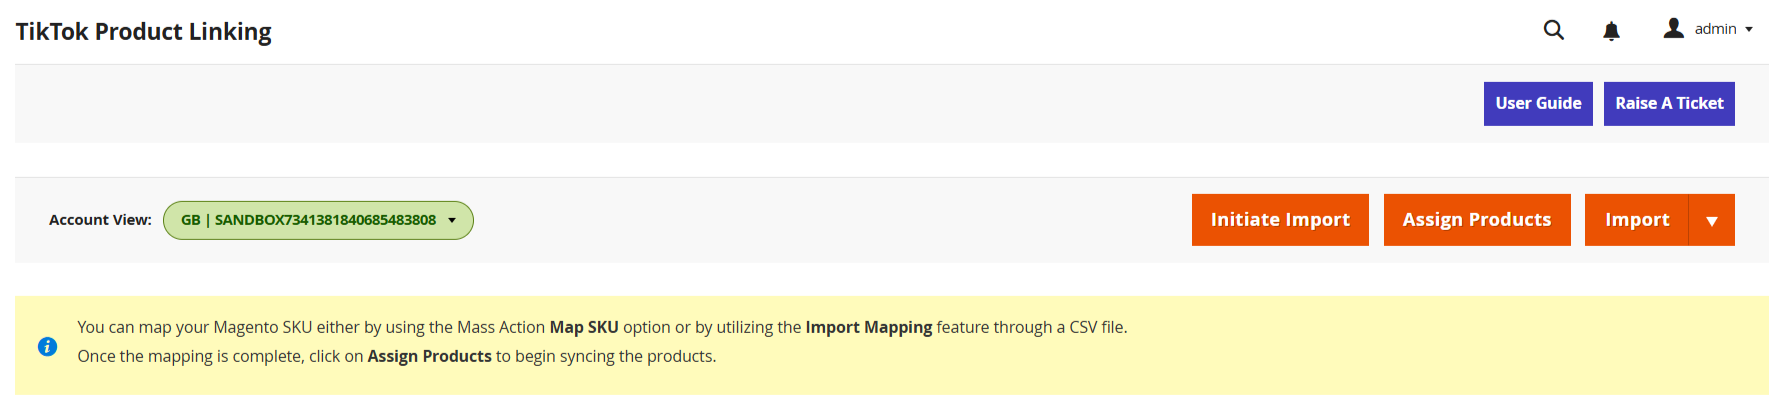Expand the admin account menu caret
The height and width of the screenshot is (402, 1777).
pos(1749,30)
